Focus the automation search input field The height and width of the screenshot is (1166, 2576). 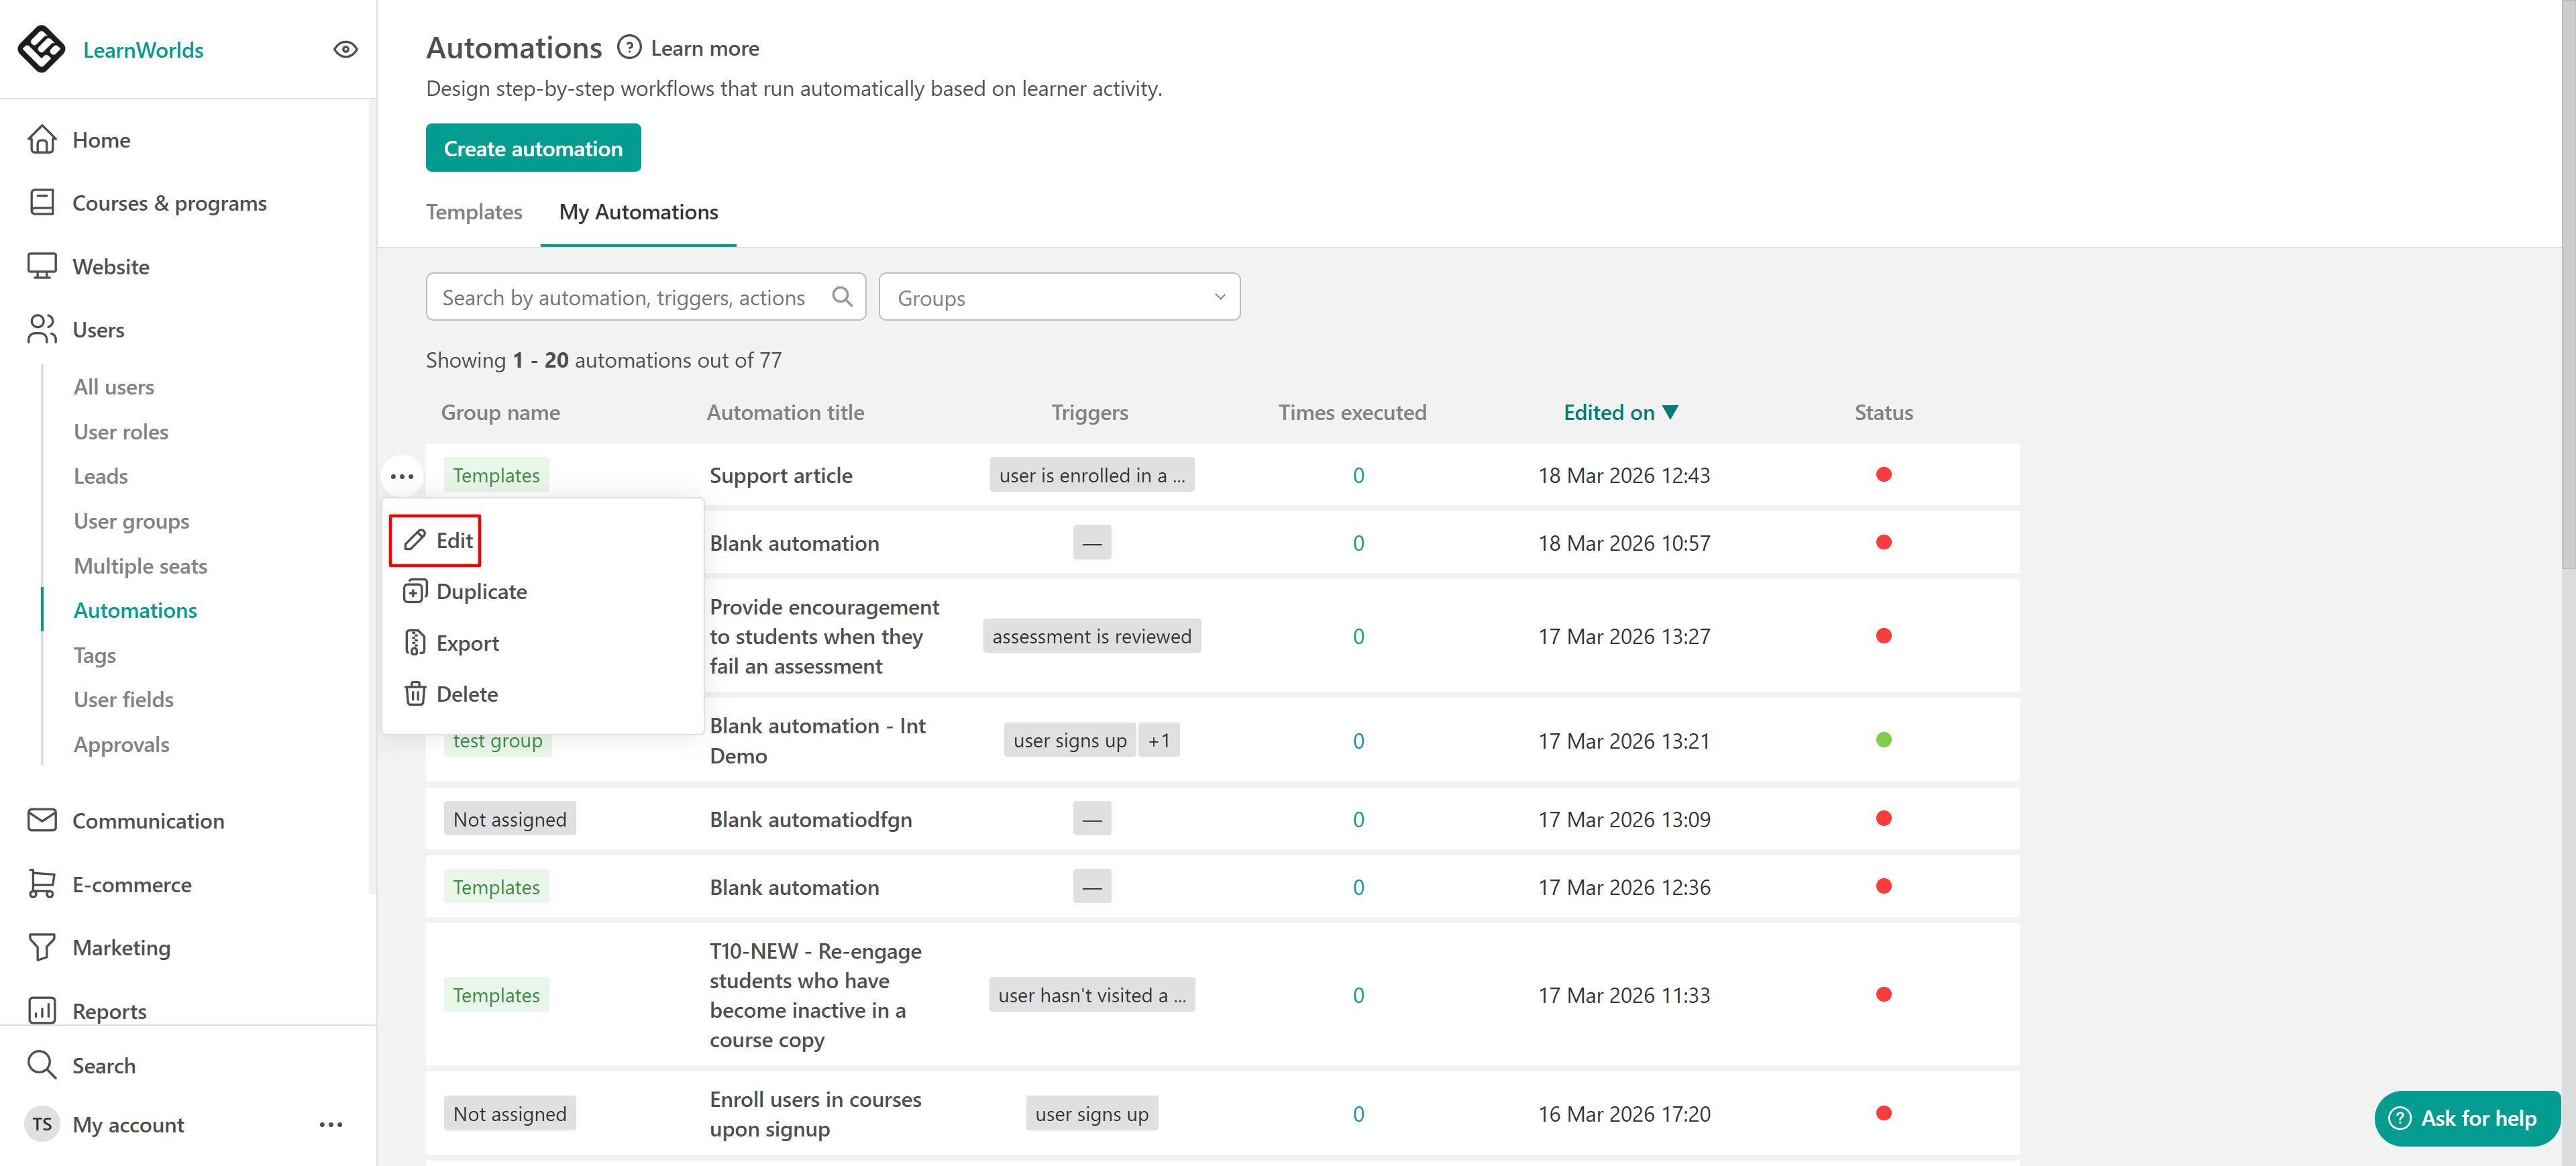point(624,297)
